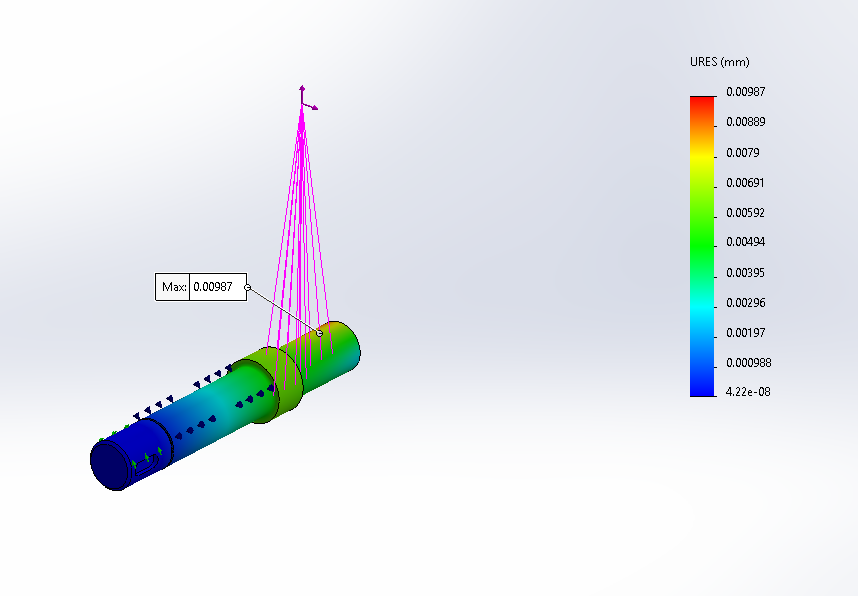Click the 0.00592 legend value

click(x=745, y=213)
